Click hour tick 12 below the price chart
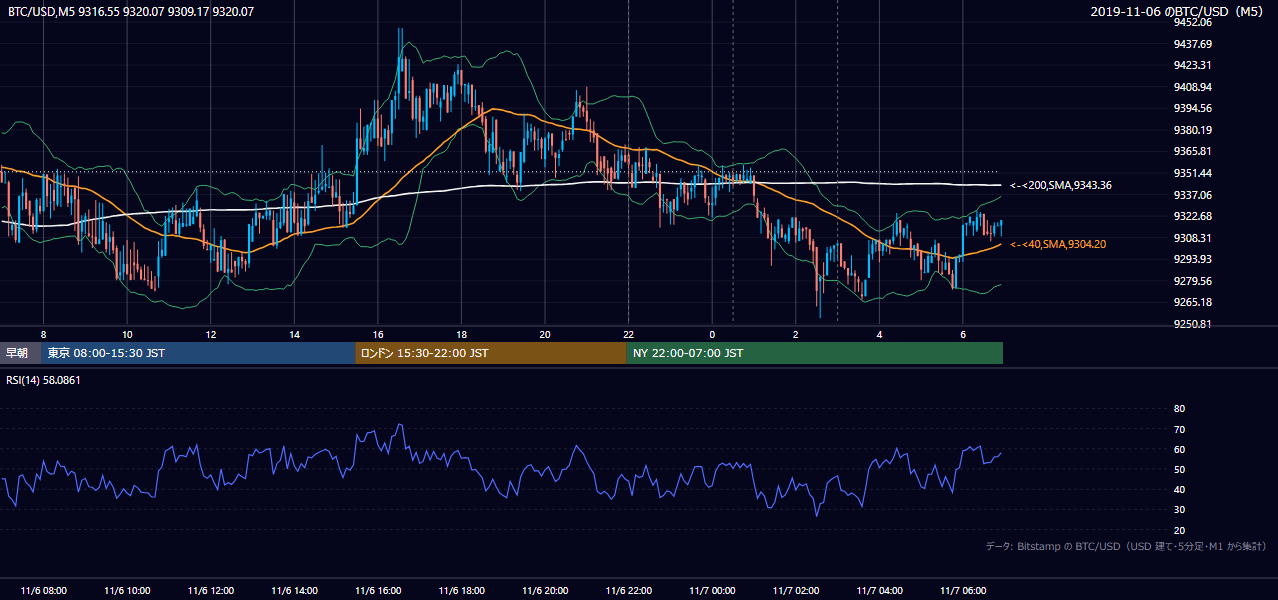The width and height of the screenshot is (1278, 600). 211,334
